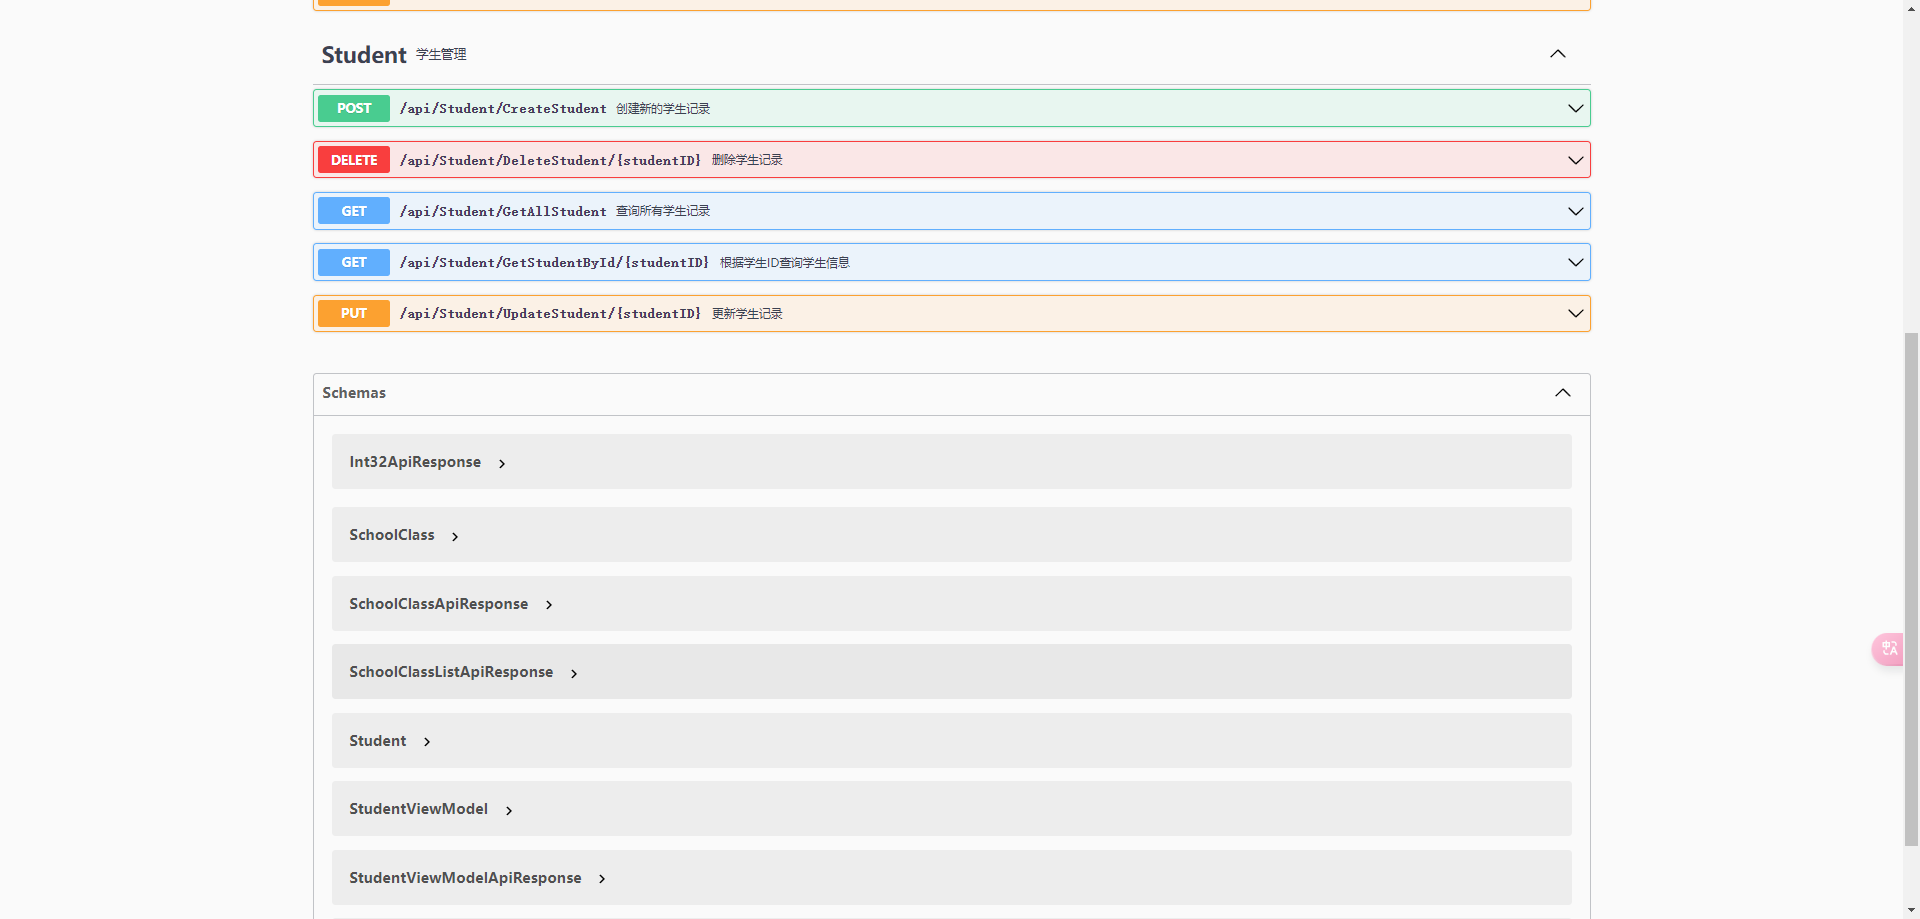
Task: Expand the CreateStudent endpoint arrow
Action: pyautogui.click(x=1575, y=108)
